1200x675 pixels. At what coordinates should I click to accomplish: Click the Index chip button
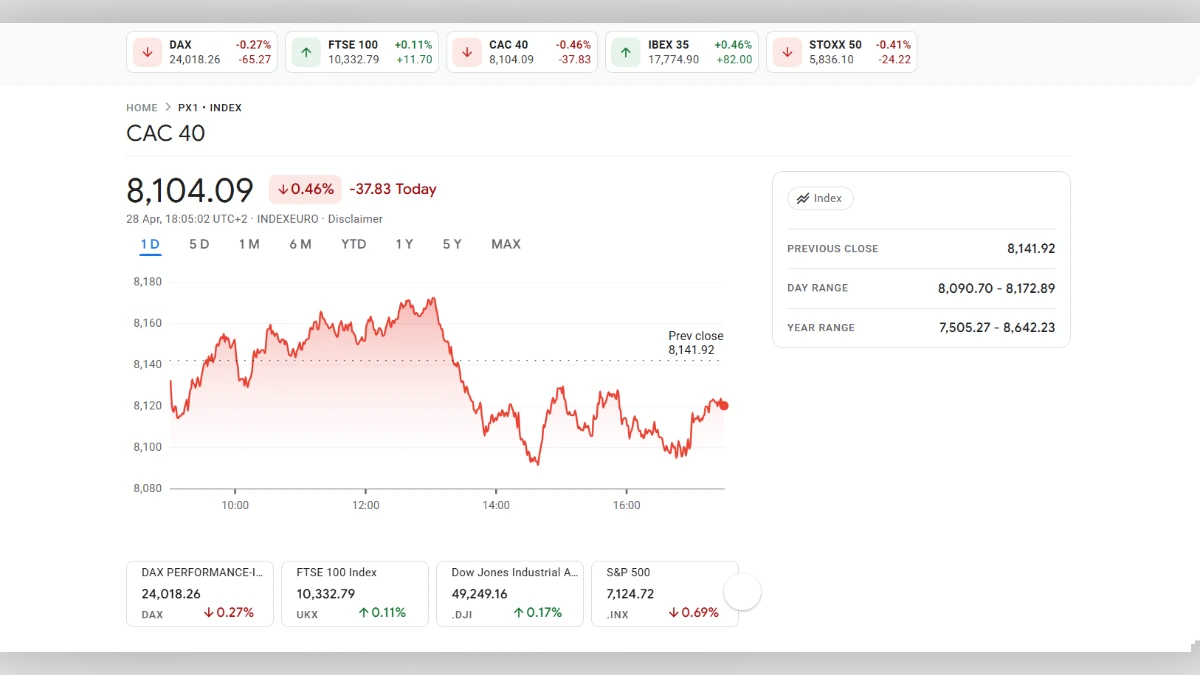(820, 198)
